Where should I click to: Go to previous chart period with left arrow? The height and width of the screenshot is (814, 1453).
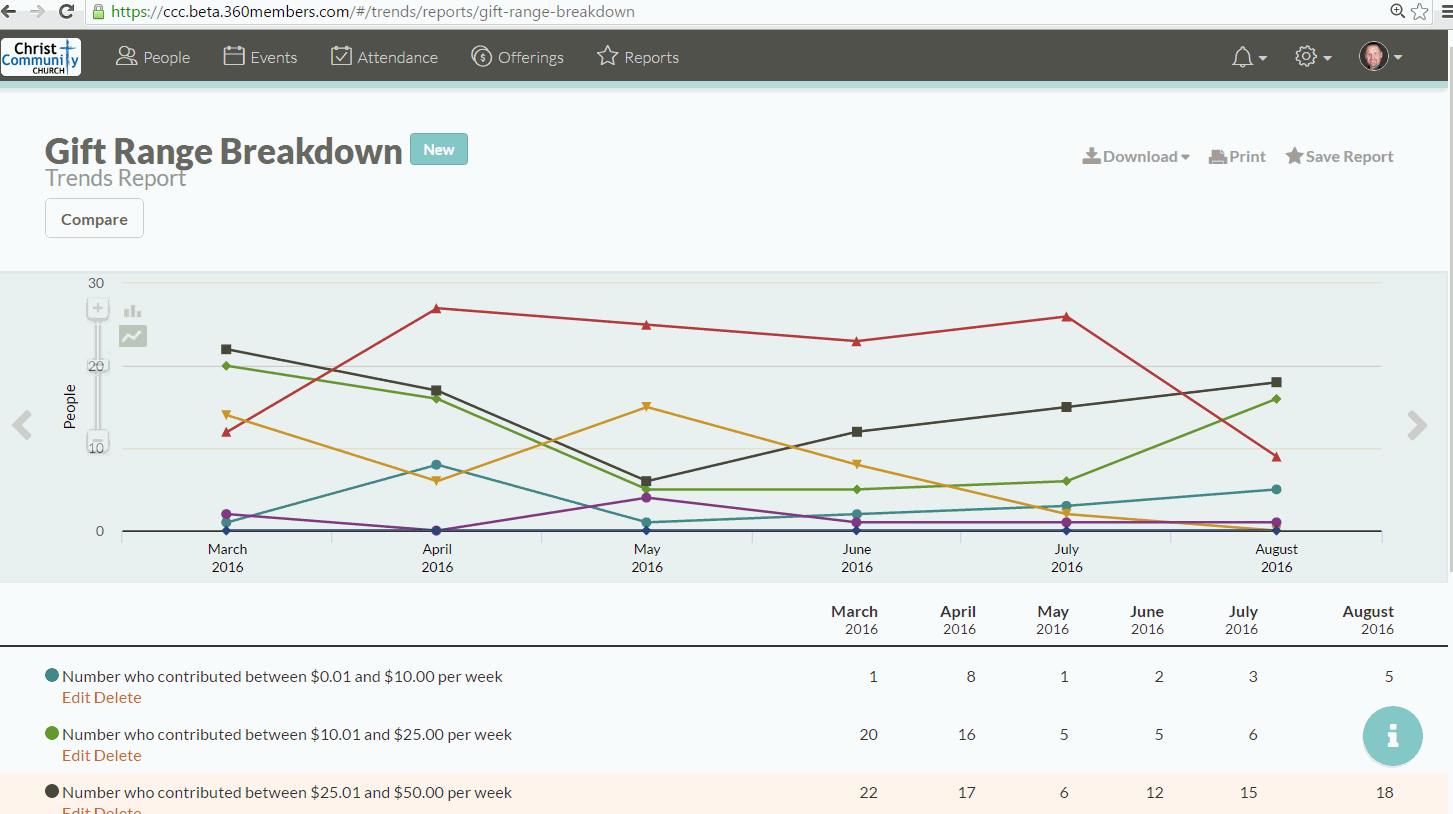coord(22,425)
